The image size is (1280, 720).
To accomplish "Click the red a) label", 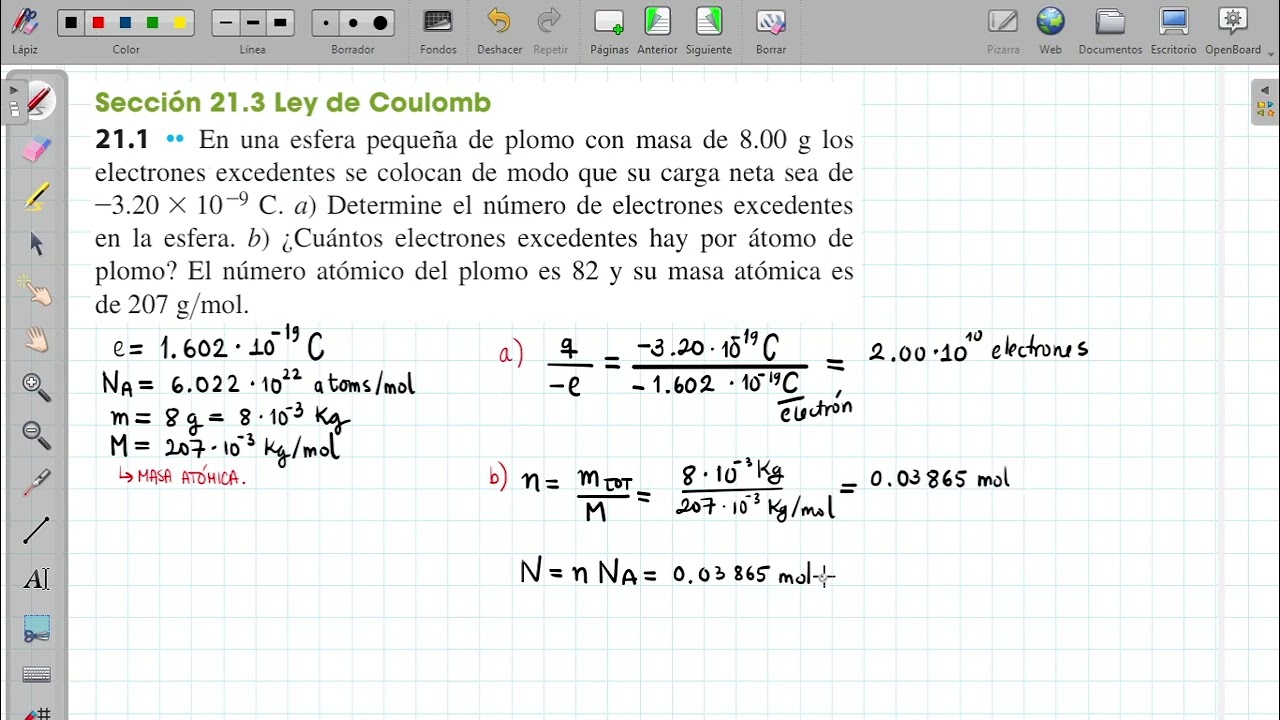I will coord(510,353).
